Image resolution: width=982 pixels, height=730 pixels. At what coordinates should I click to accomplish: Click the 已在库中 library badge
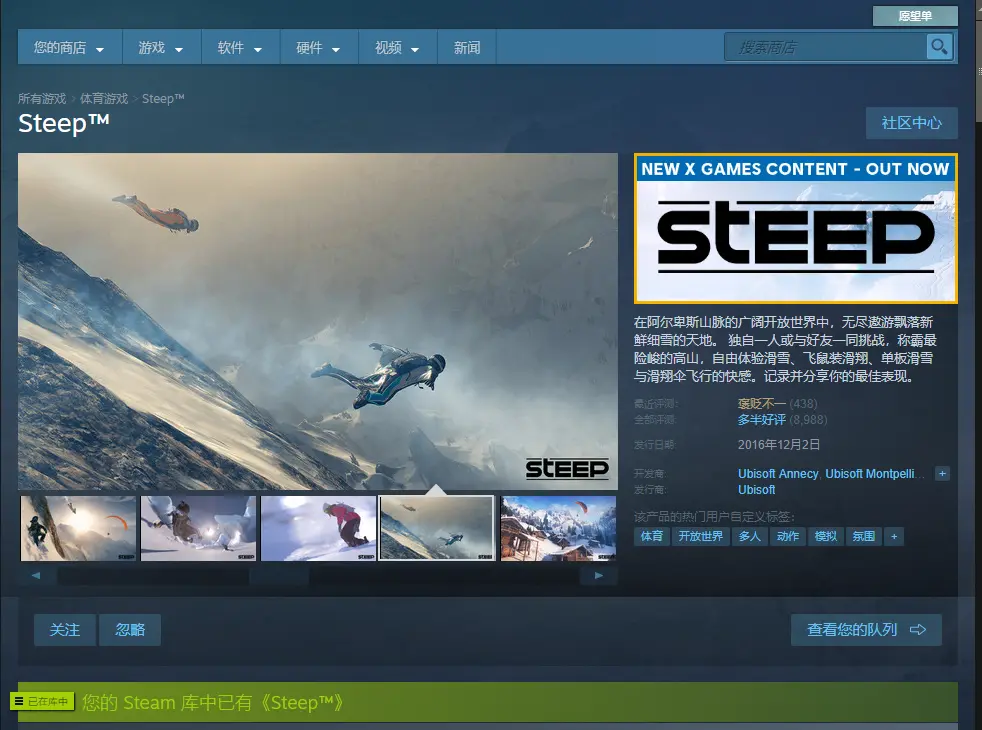pos(43,702)
